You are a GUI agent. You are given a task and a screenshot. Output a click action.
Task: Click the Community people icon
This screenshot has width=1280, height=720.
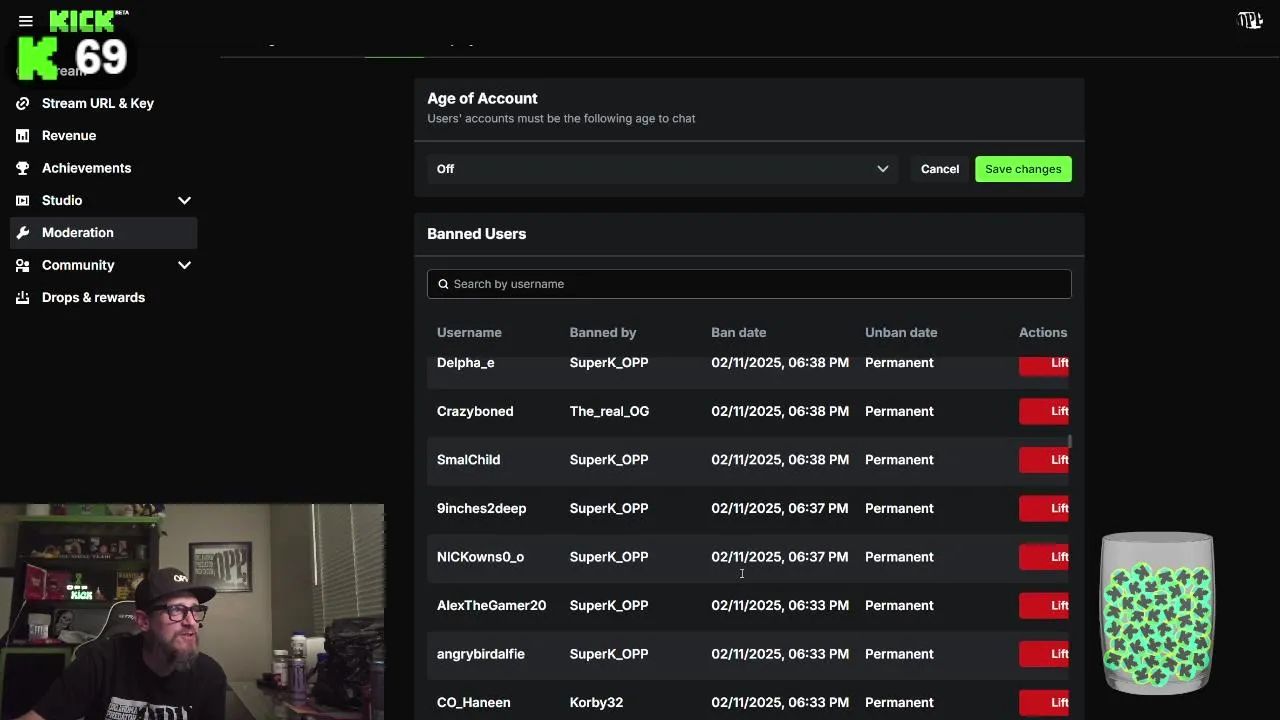coord(23,265)
